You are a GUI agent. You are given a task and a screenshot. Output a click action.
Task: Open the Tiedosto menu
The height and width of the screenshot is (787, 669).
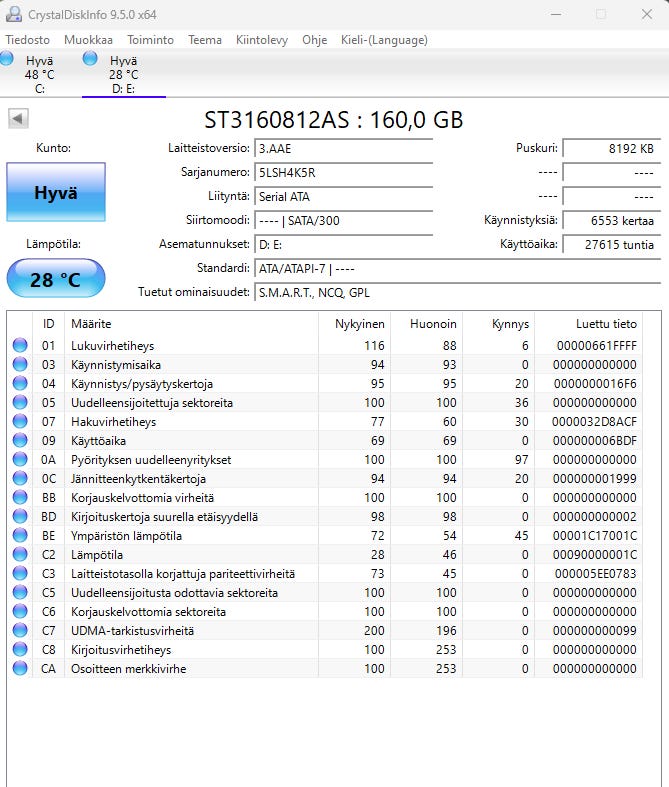point(27,40)
